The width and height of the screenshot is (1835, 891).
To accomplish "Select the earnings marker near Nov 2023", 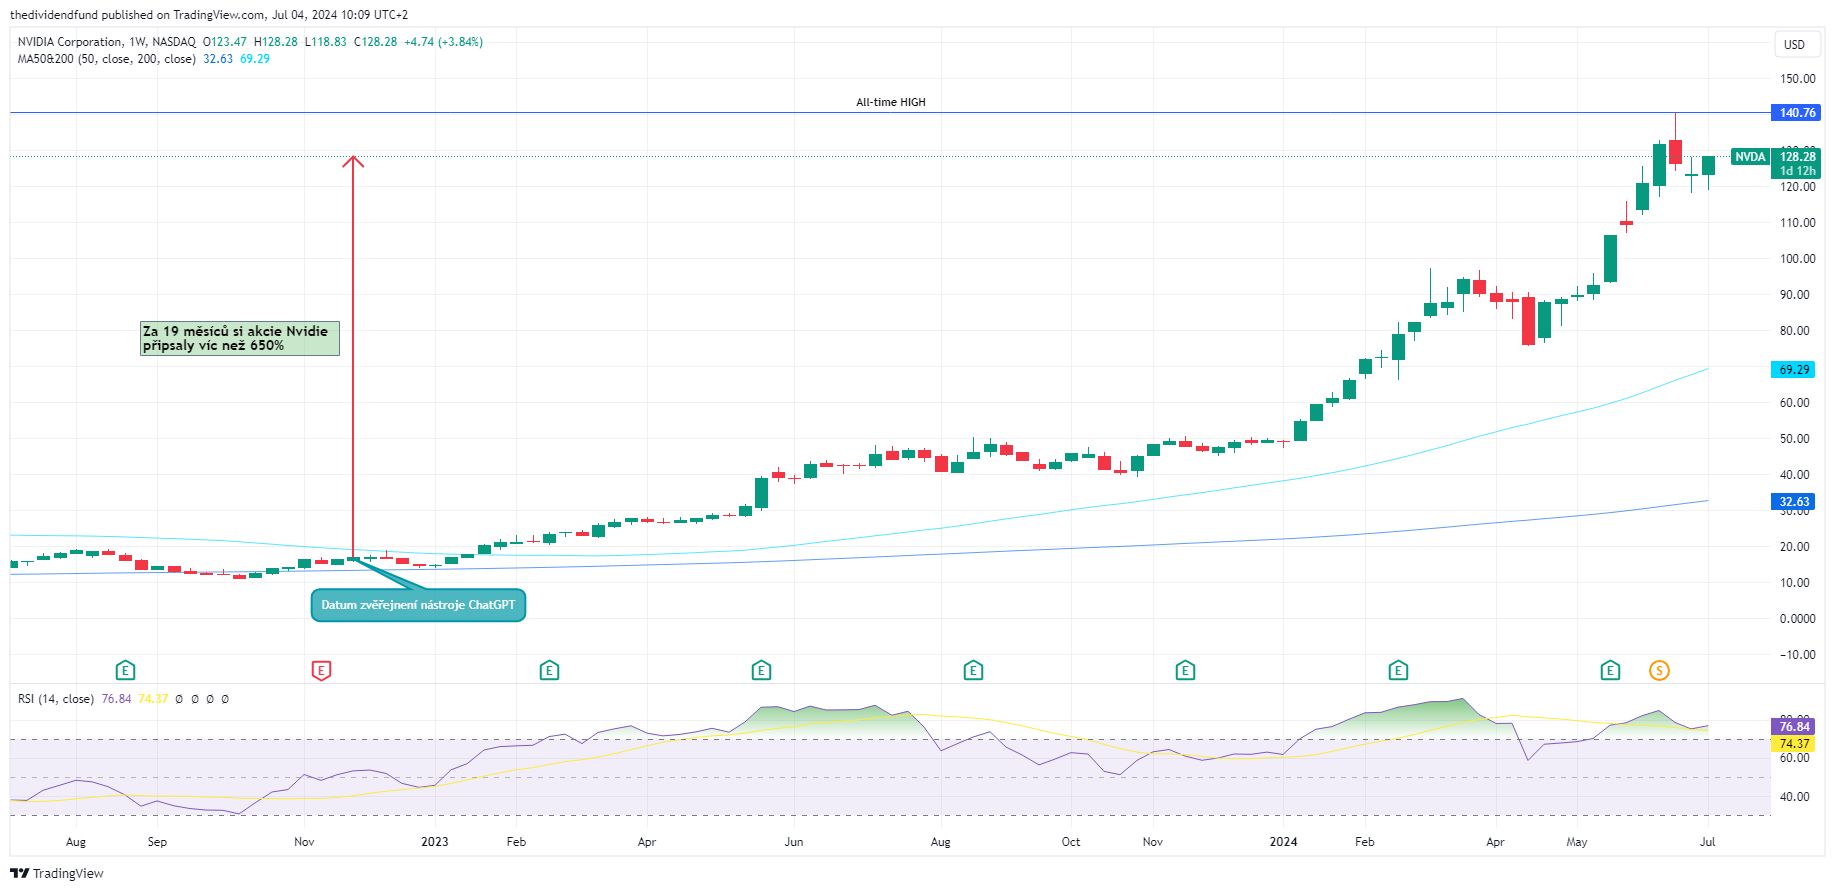I will tap(1185, 670).
